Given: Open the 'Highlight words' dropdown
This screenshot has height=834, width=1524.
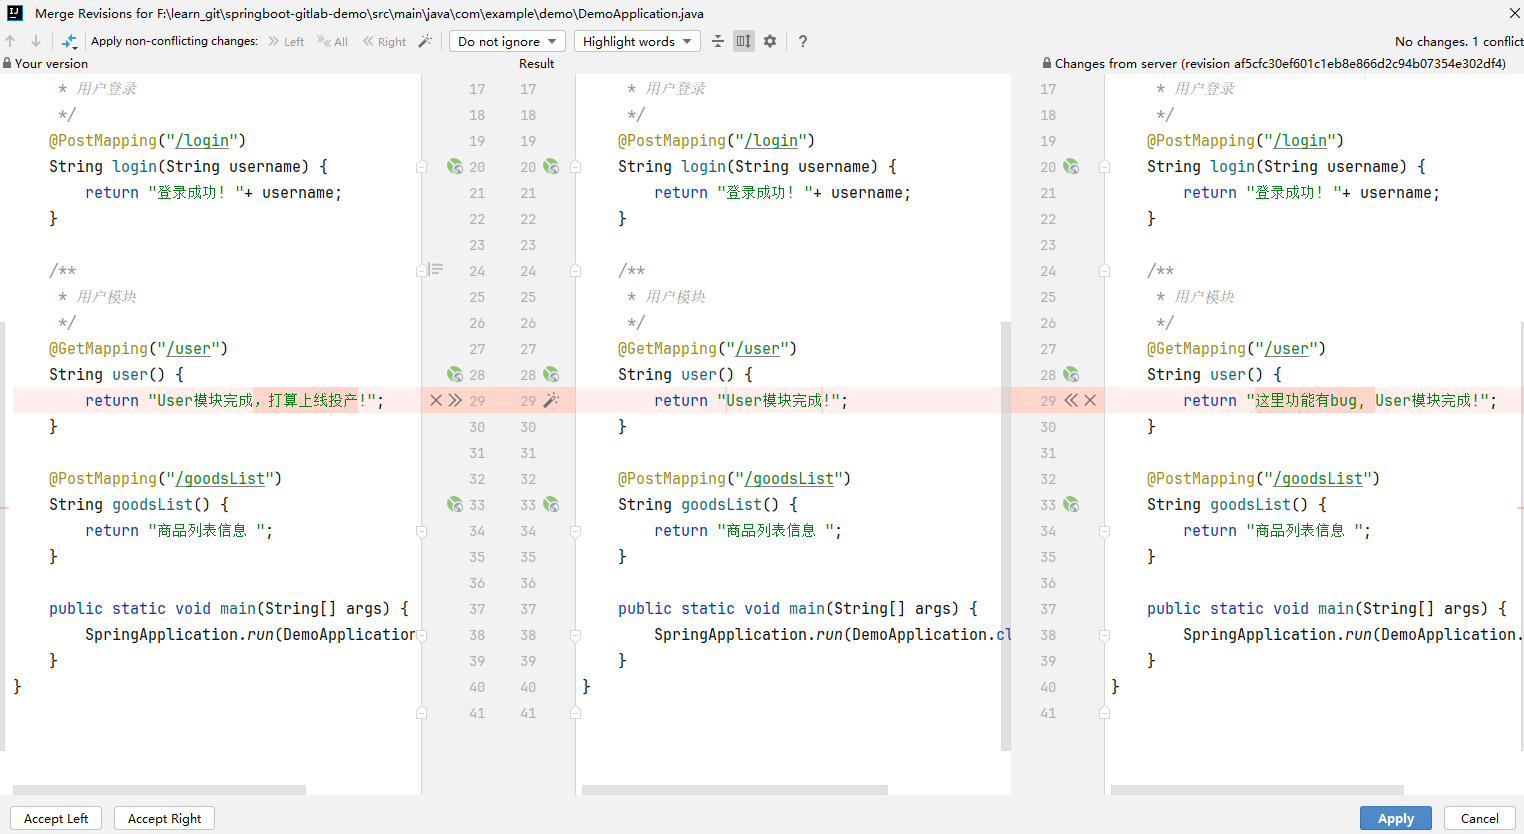Looking at the screenshot, I should tap(637, 41).
